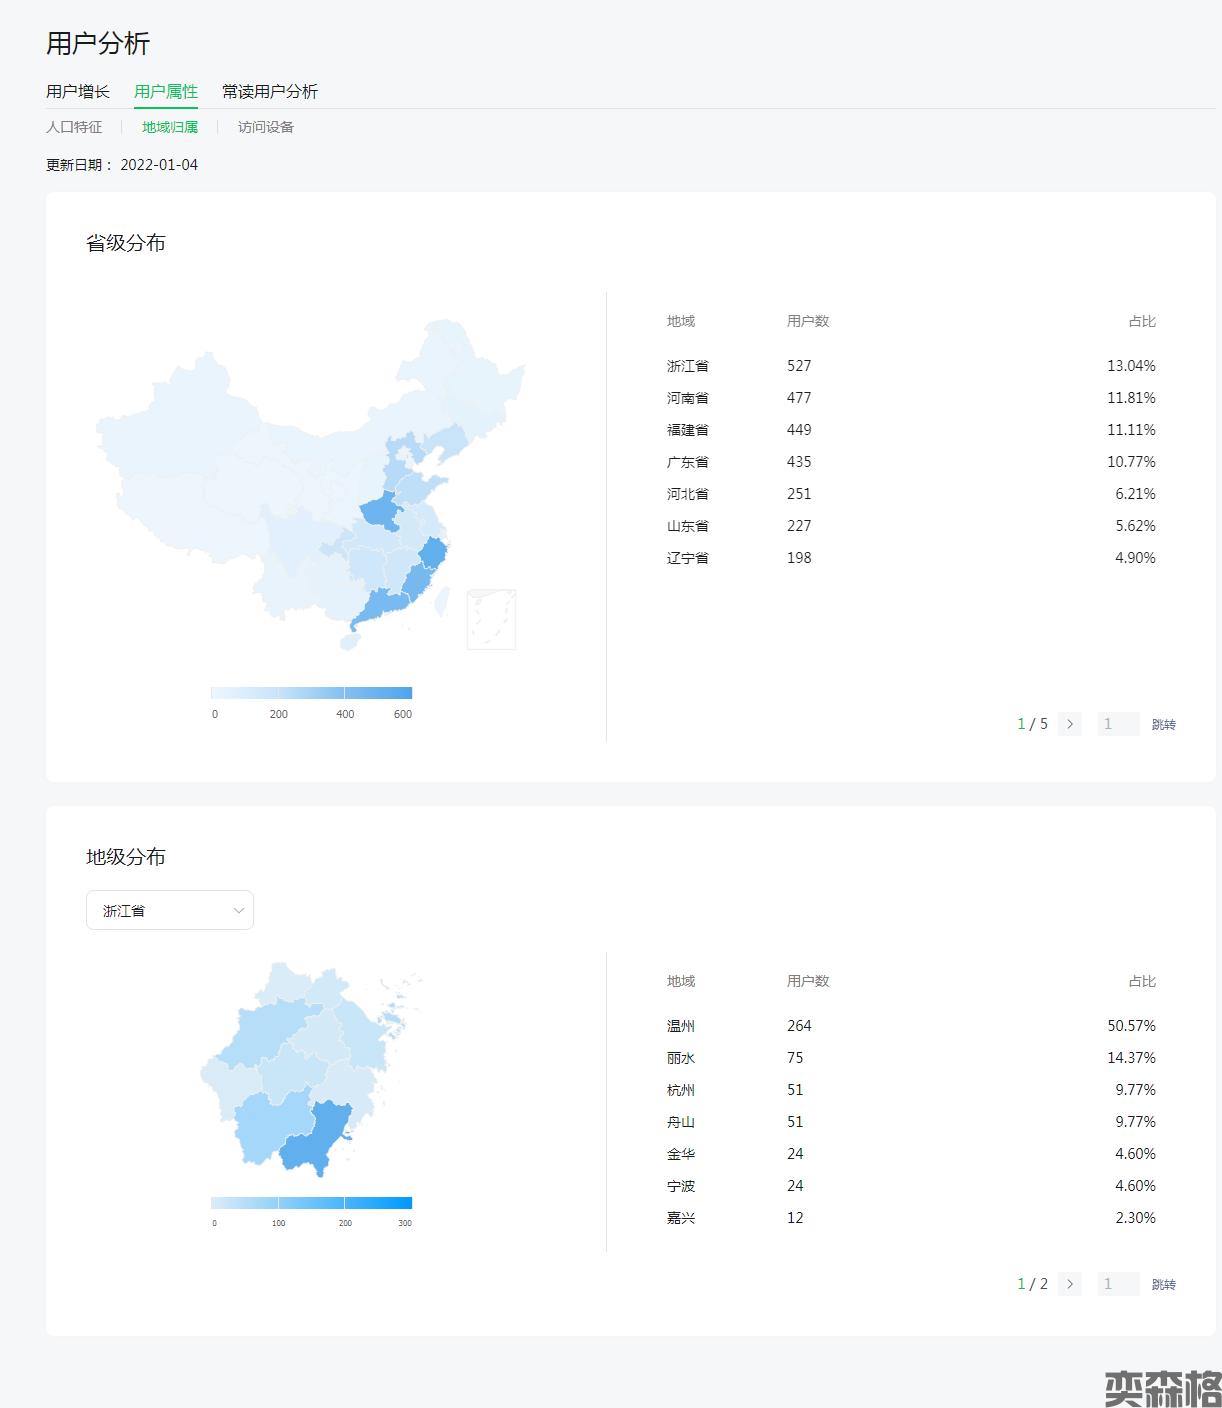Click the dropdown arrow in province selector
1222x1408 pixels.
click(238, 910)
